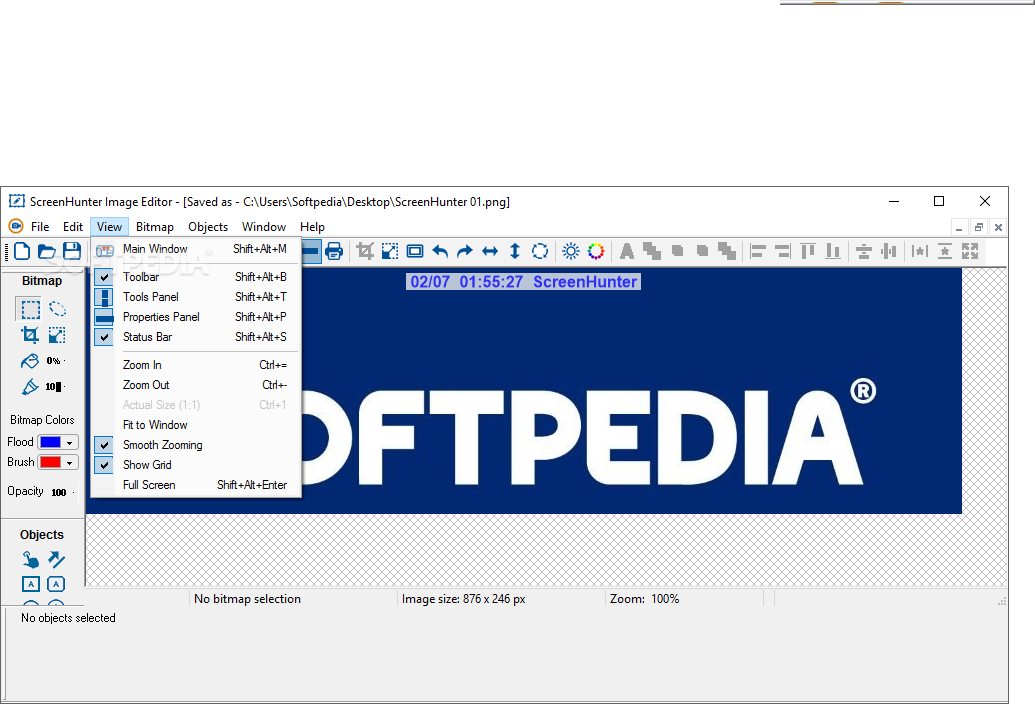Click the flood fill tolerance value 0%

(53, 361)
